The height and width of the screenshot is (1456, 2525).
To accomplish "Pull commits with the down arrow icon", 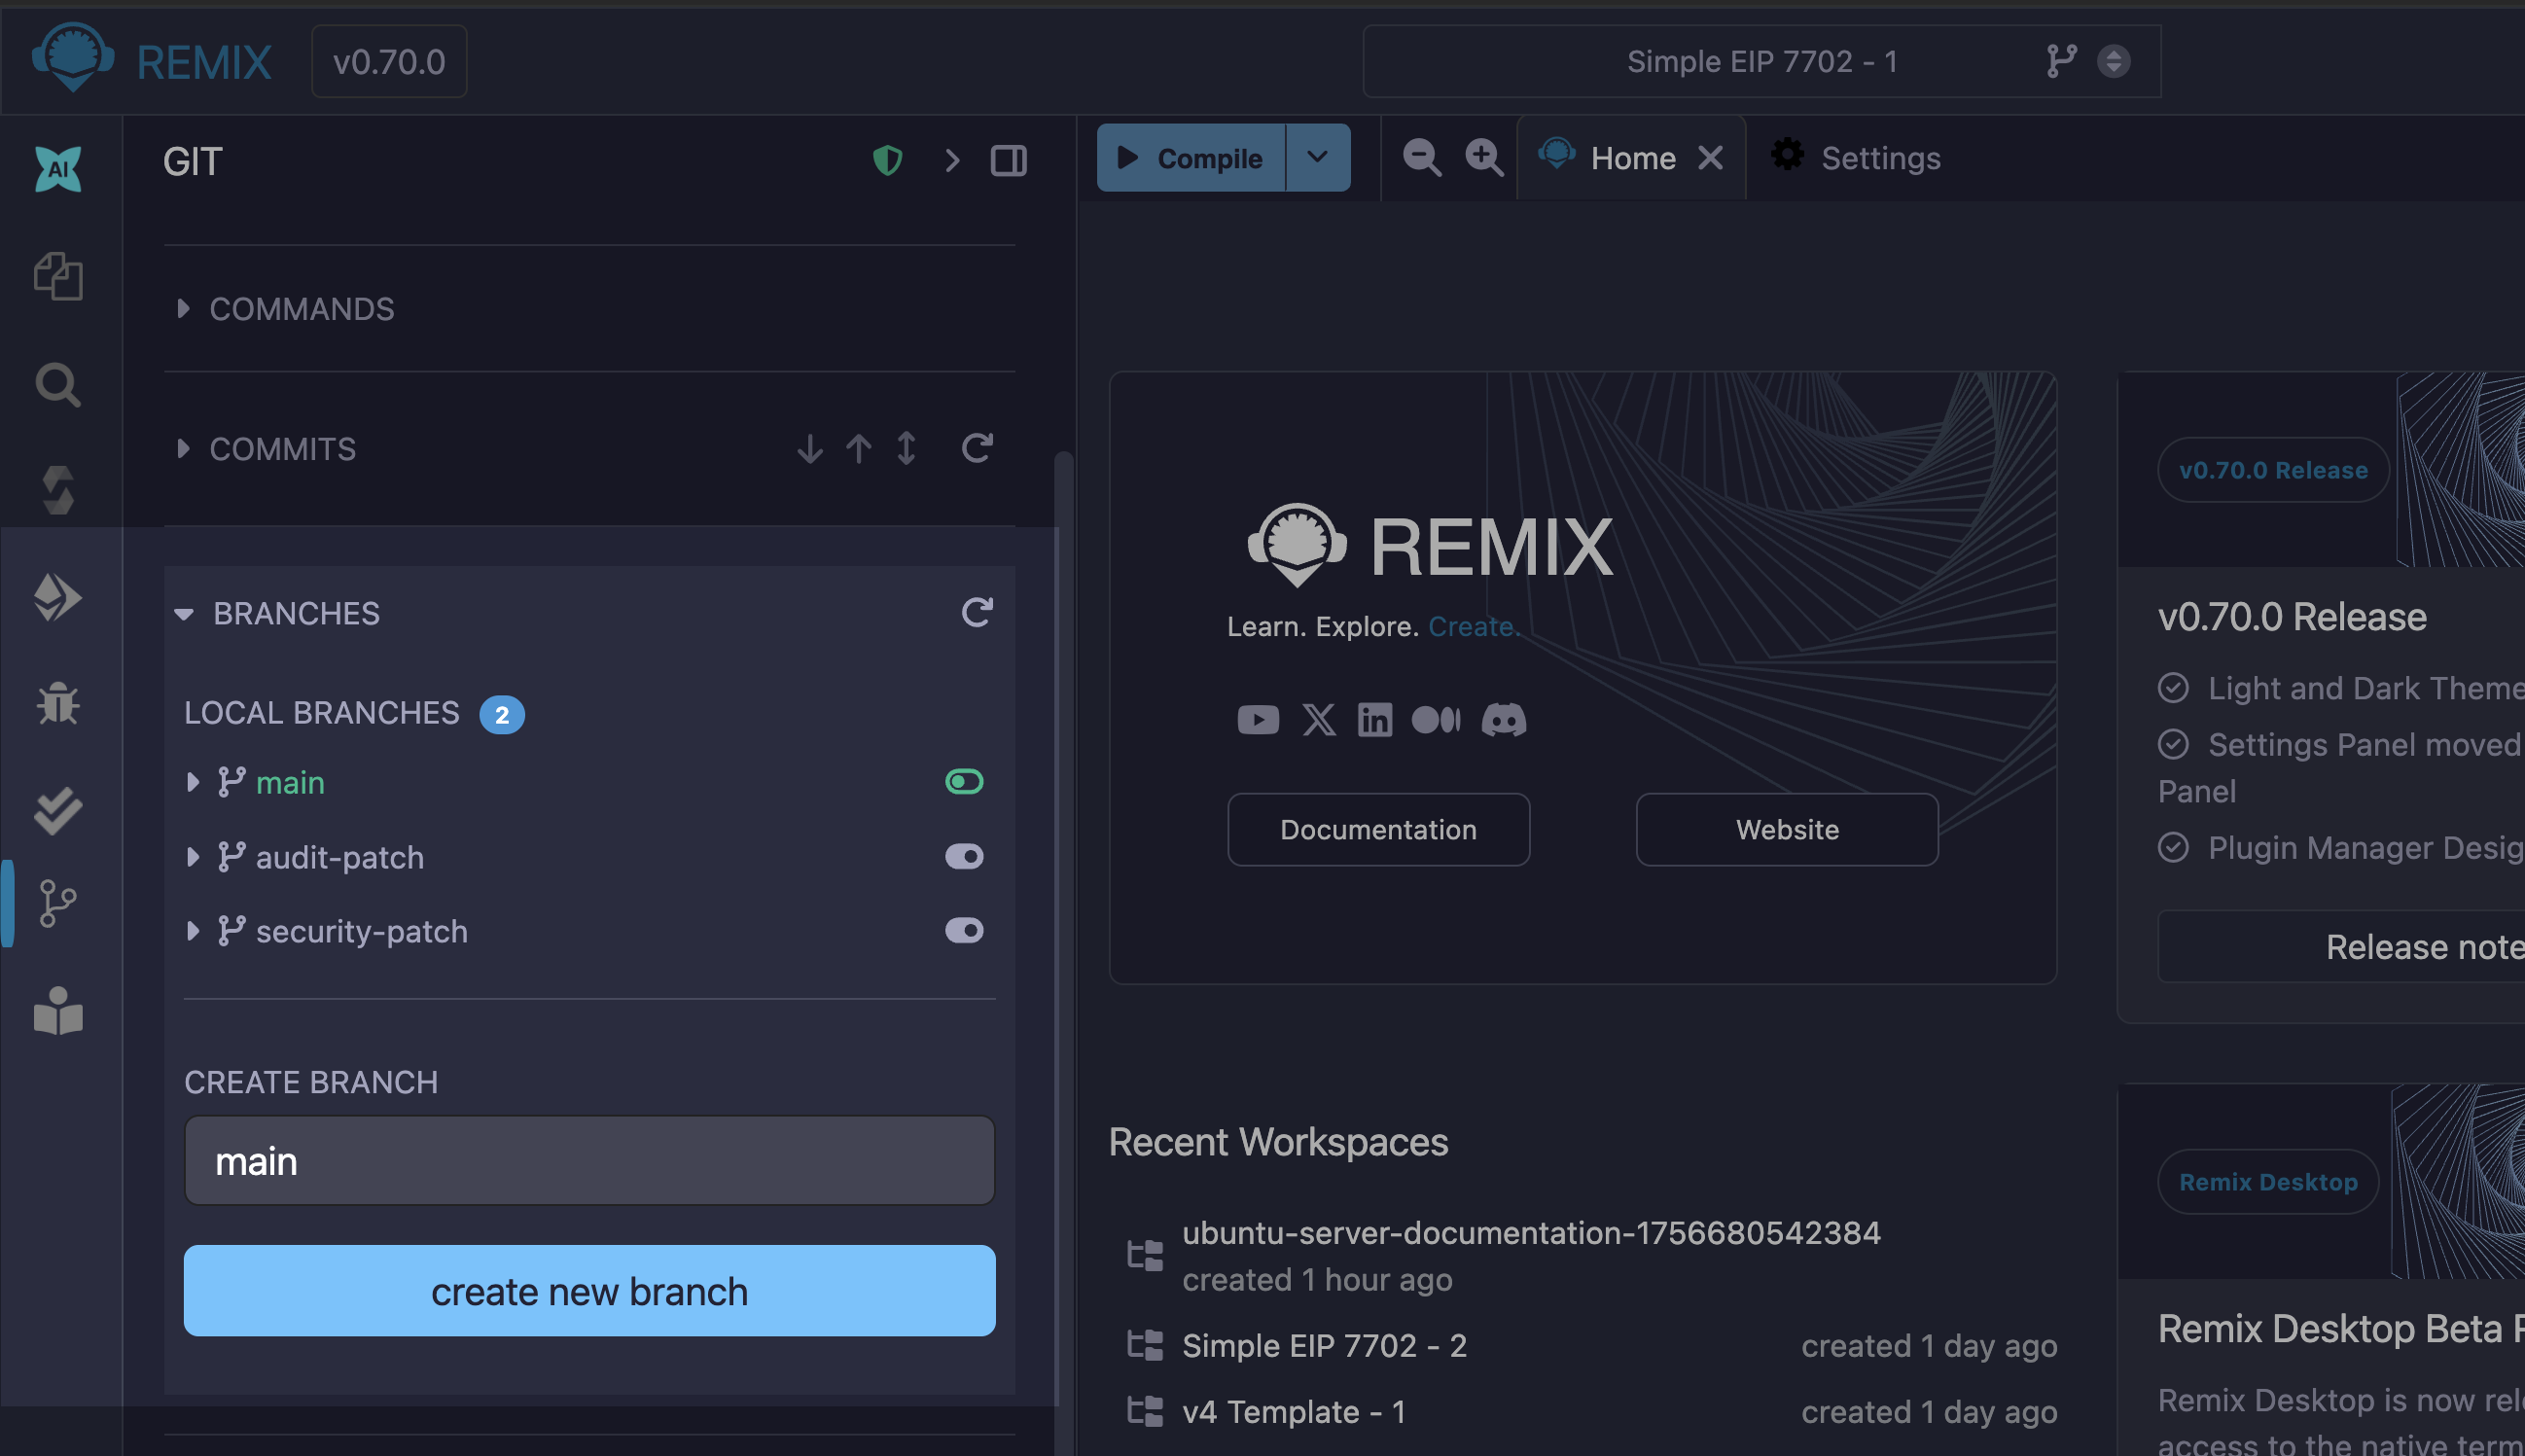I will pyautogui.click(x=810, y=448).
